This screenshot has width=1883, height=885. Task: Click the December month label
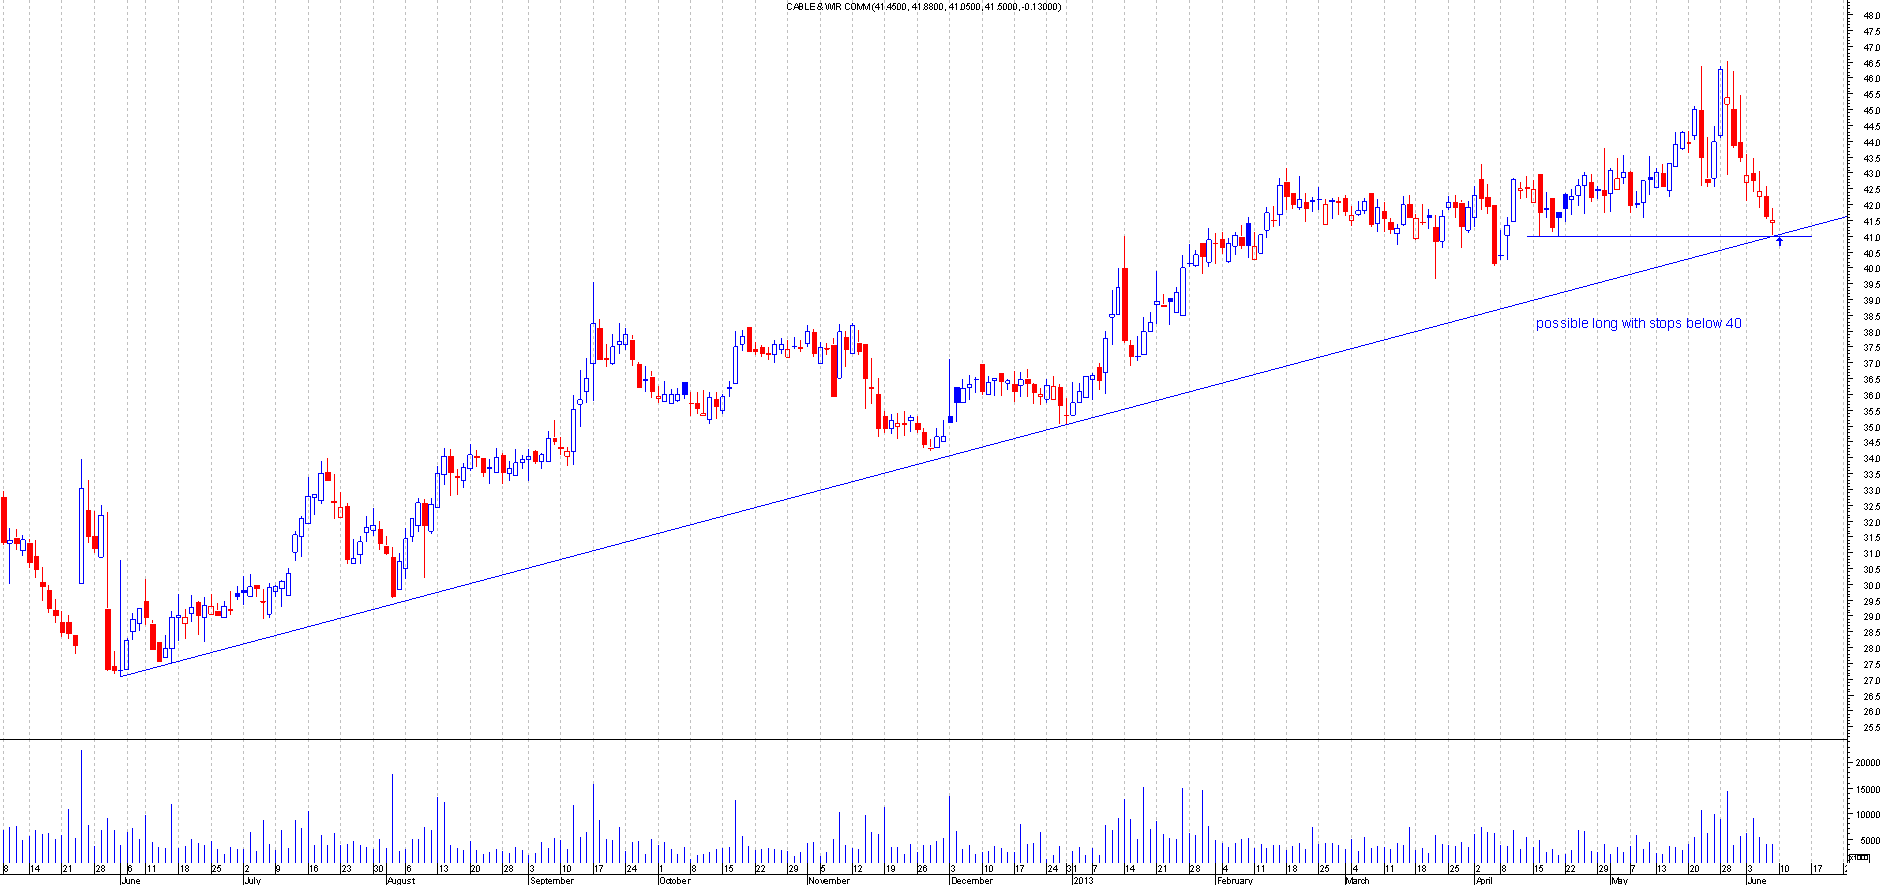coord(971,880)
